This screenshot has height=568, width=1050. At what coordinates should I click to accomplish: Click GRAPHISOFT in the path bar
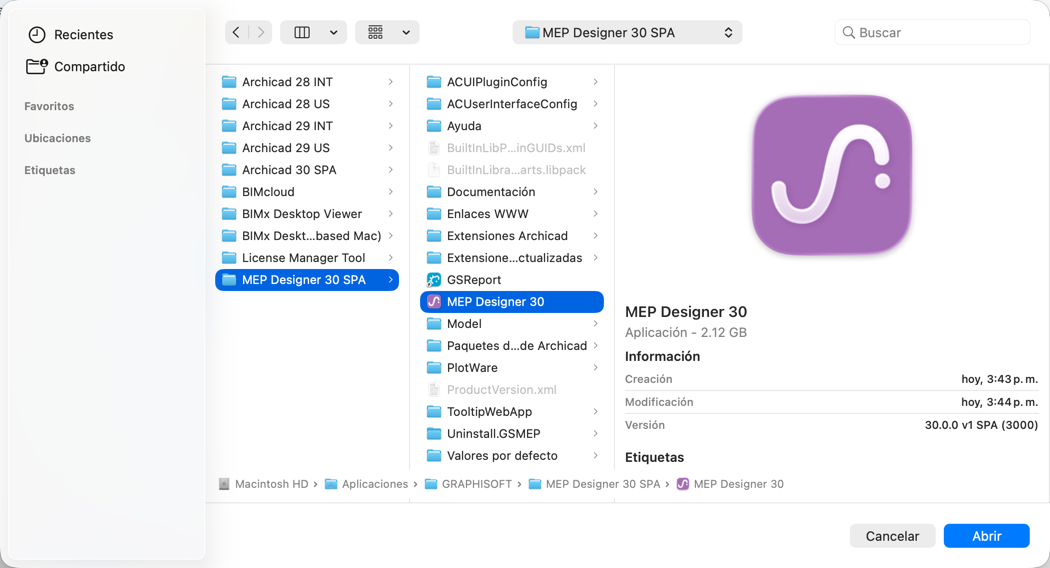469,484
